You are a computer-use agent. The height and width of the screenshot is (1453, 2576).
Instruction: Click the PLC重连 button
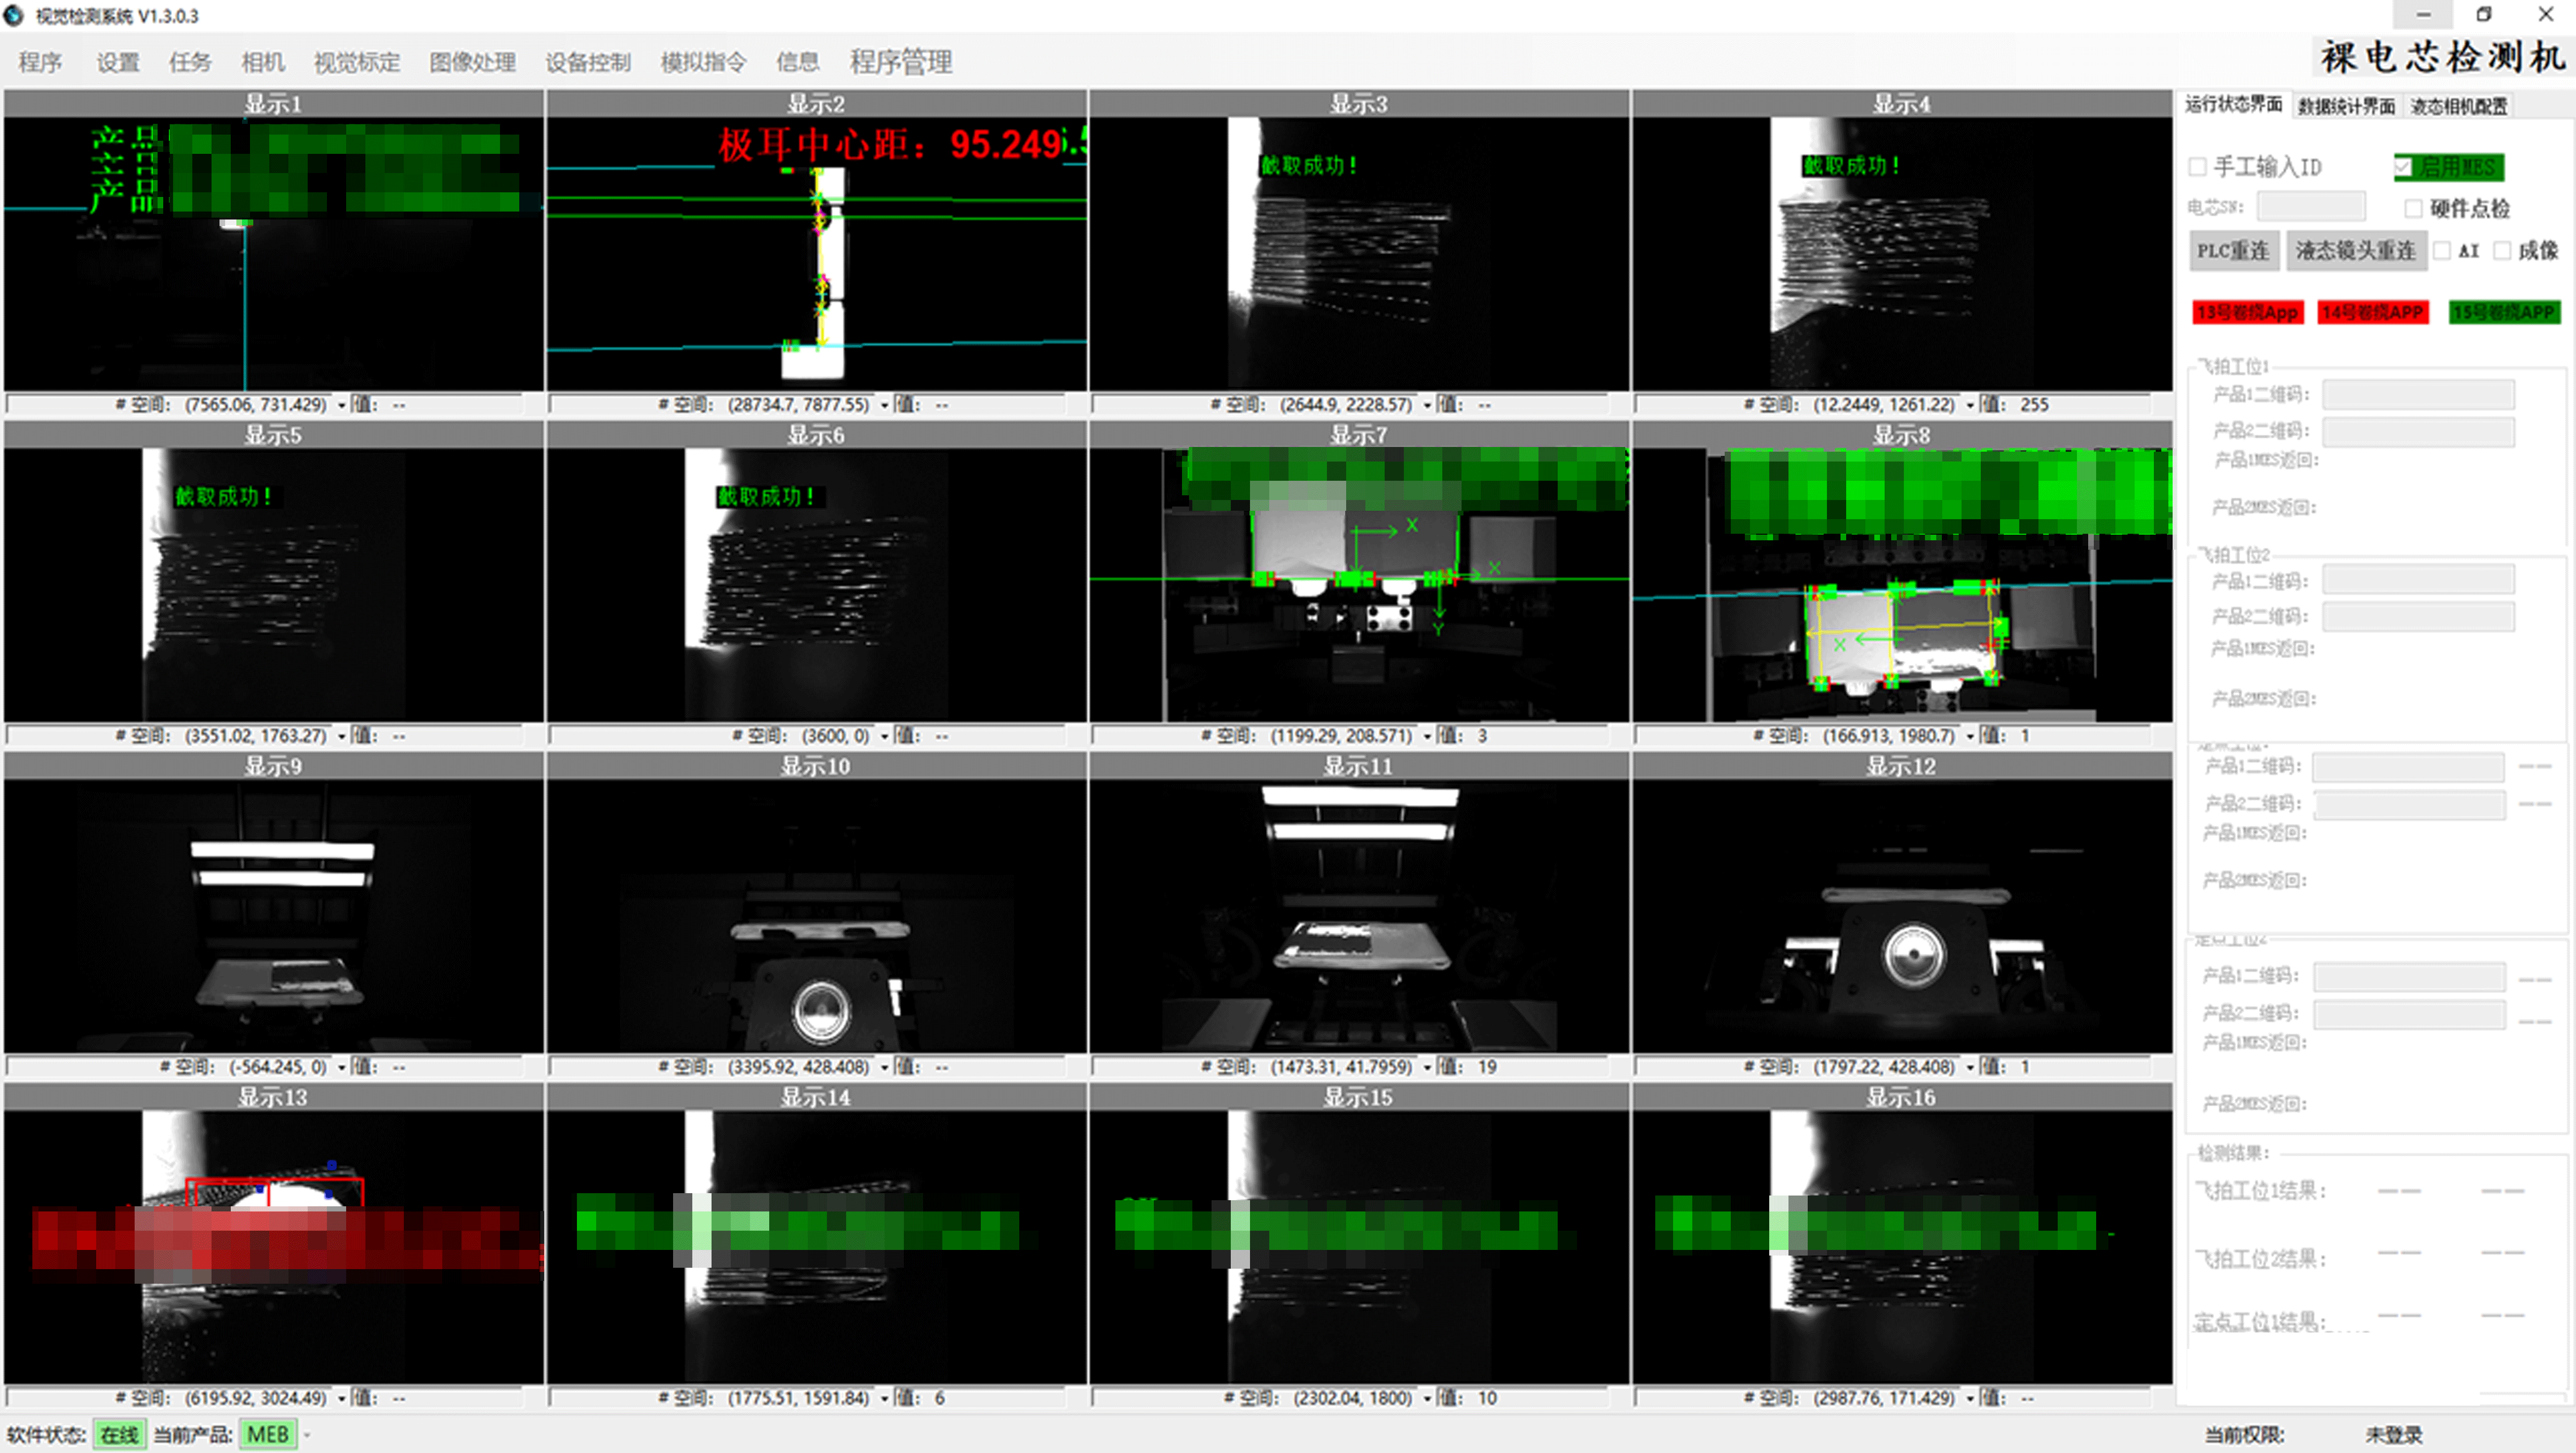tap(2233, 250)
